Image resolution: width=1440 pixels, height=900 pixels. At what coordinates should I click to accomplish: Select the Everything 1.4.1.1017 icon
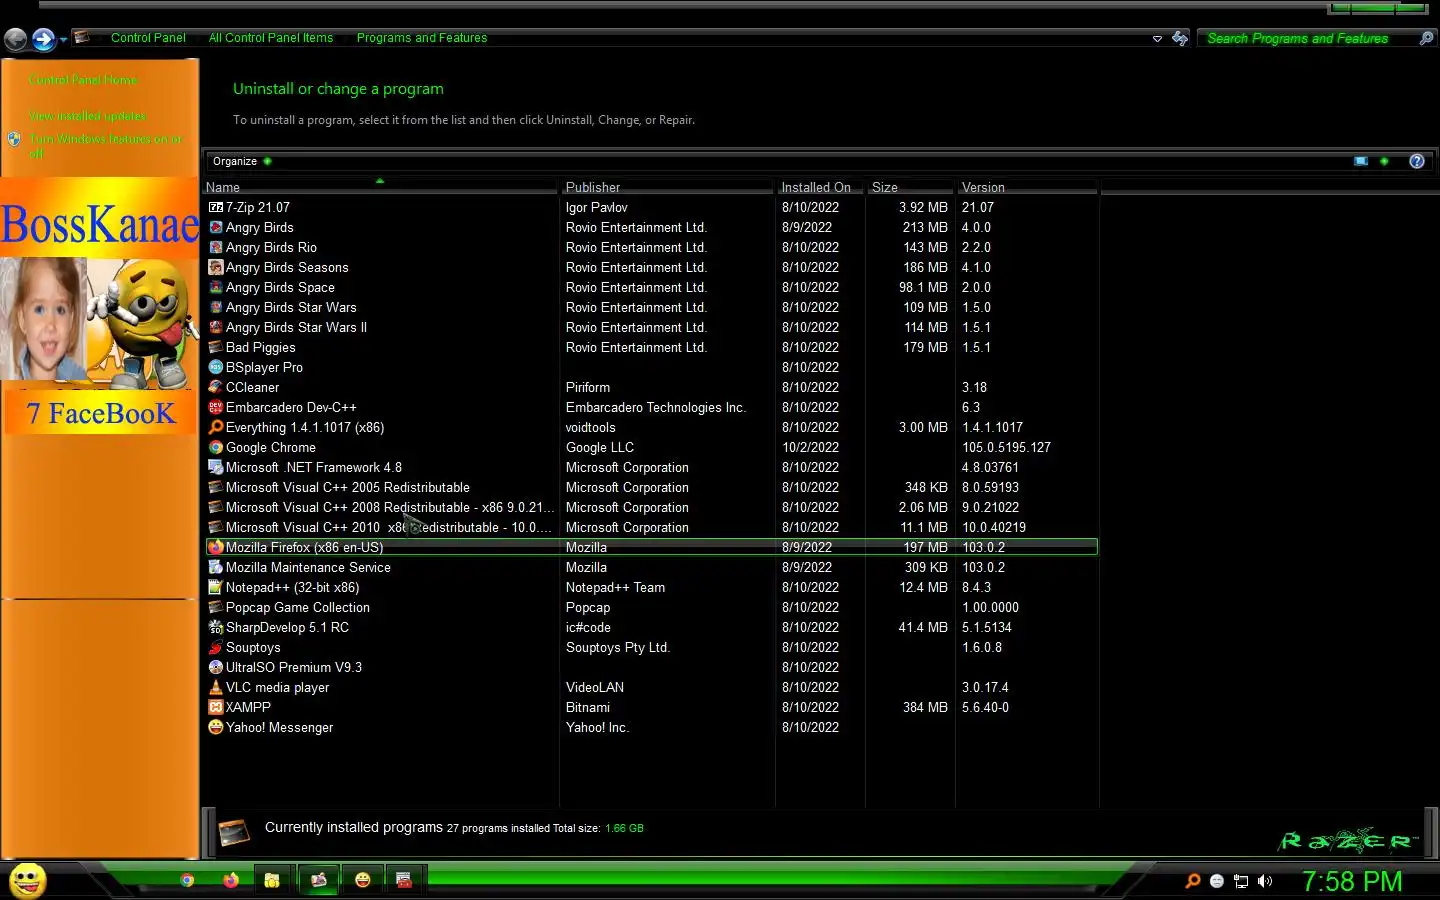point(215,427)
